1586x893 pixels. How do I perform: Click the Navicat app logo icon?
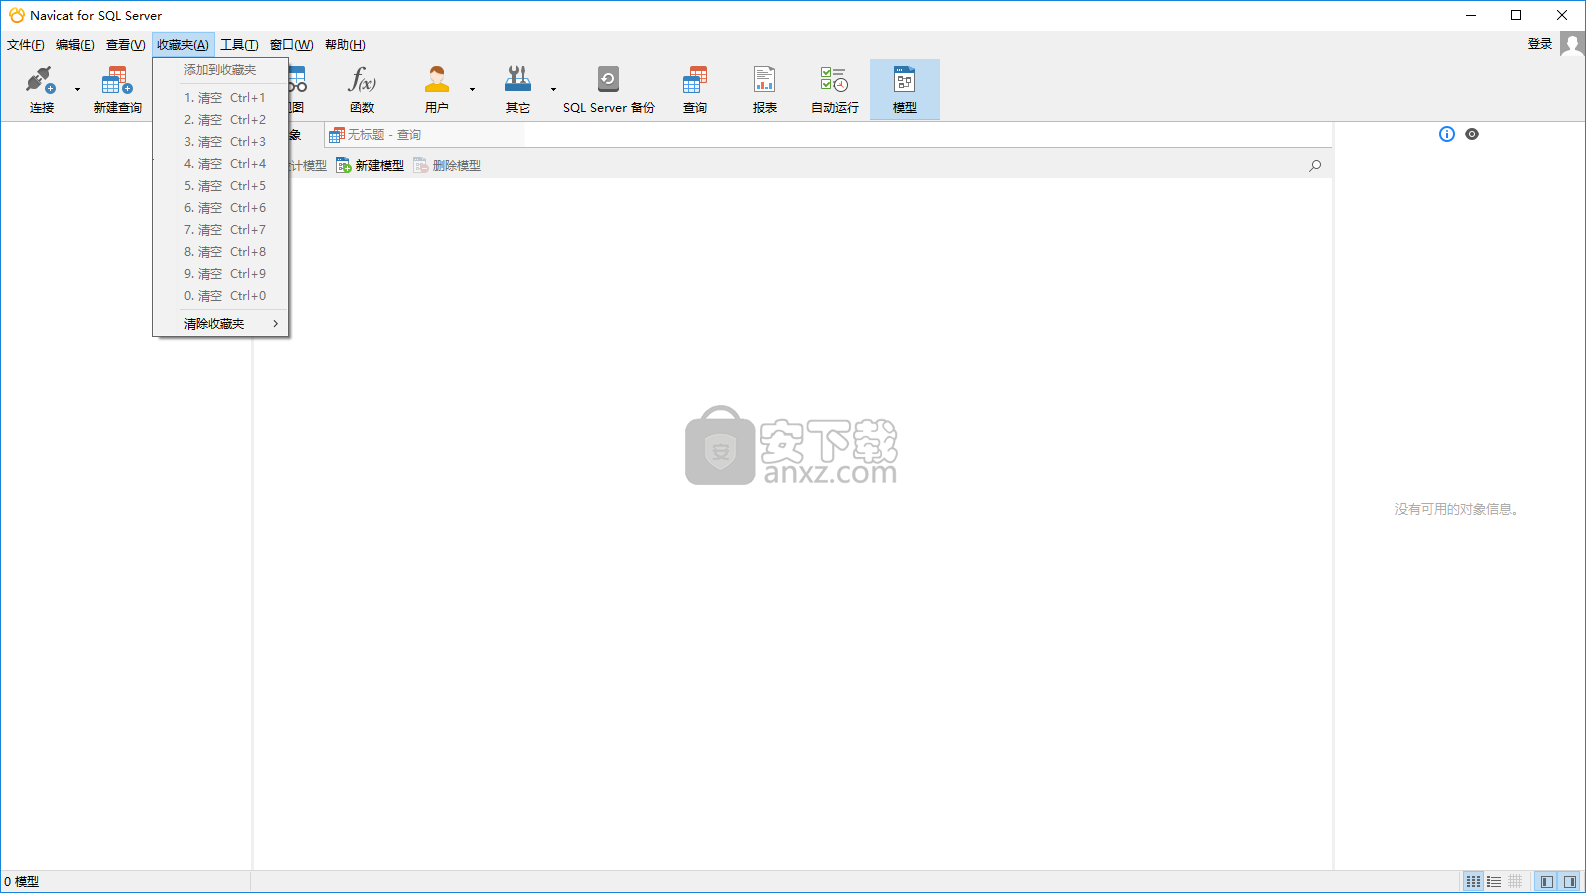point(17,15)
